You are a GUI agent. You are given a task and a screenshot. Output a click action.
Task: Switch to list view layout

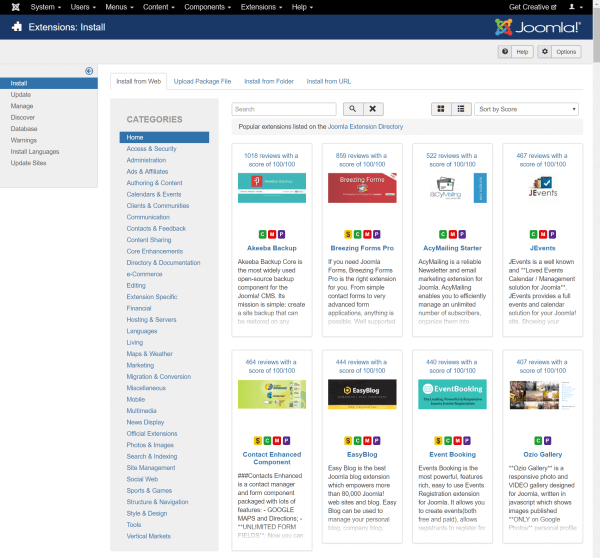click(461, 109)
